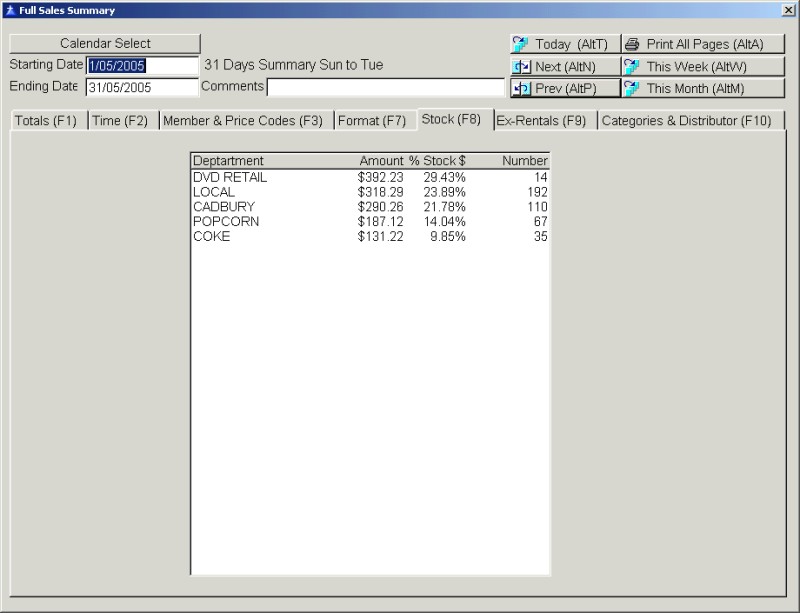Open Categories & Distributor (F10) tab

[687, 121]
